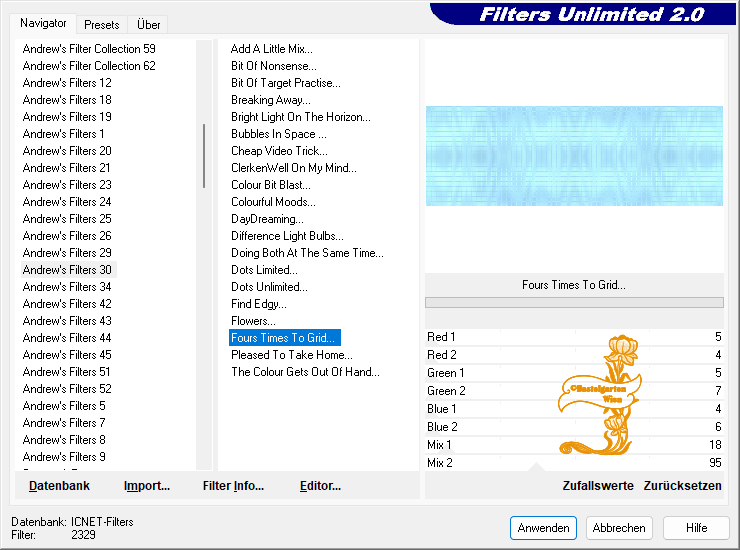Open the Presets tab

pyautogui.click(x=101, y=25)
